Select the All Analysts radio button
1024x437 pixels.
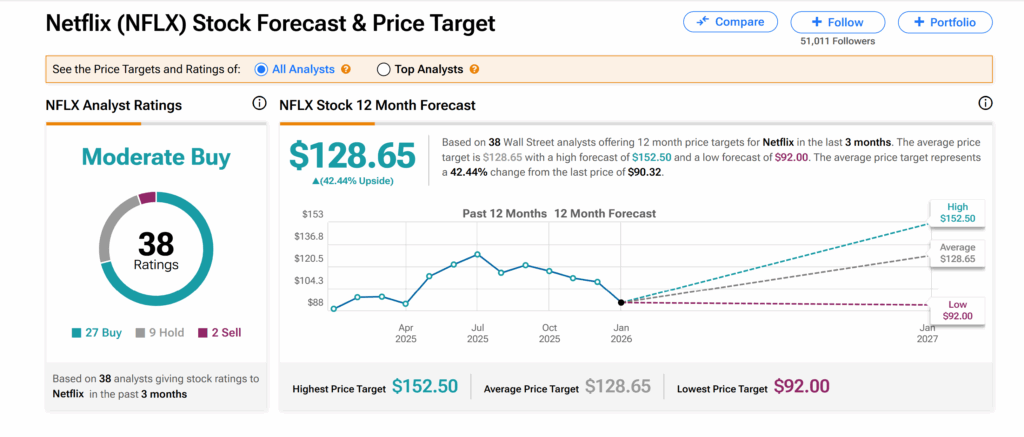pyautogui.click(x=261, y=69)
